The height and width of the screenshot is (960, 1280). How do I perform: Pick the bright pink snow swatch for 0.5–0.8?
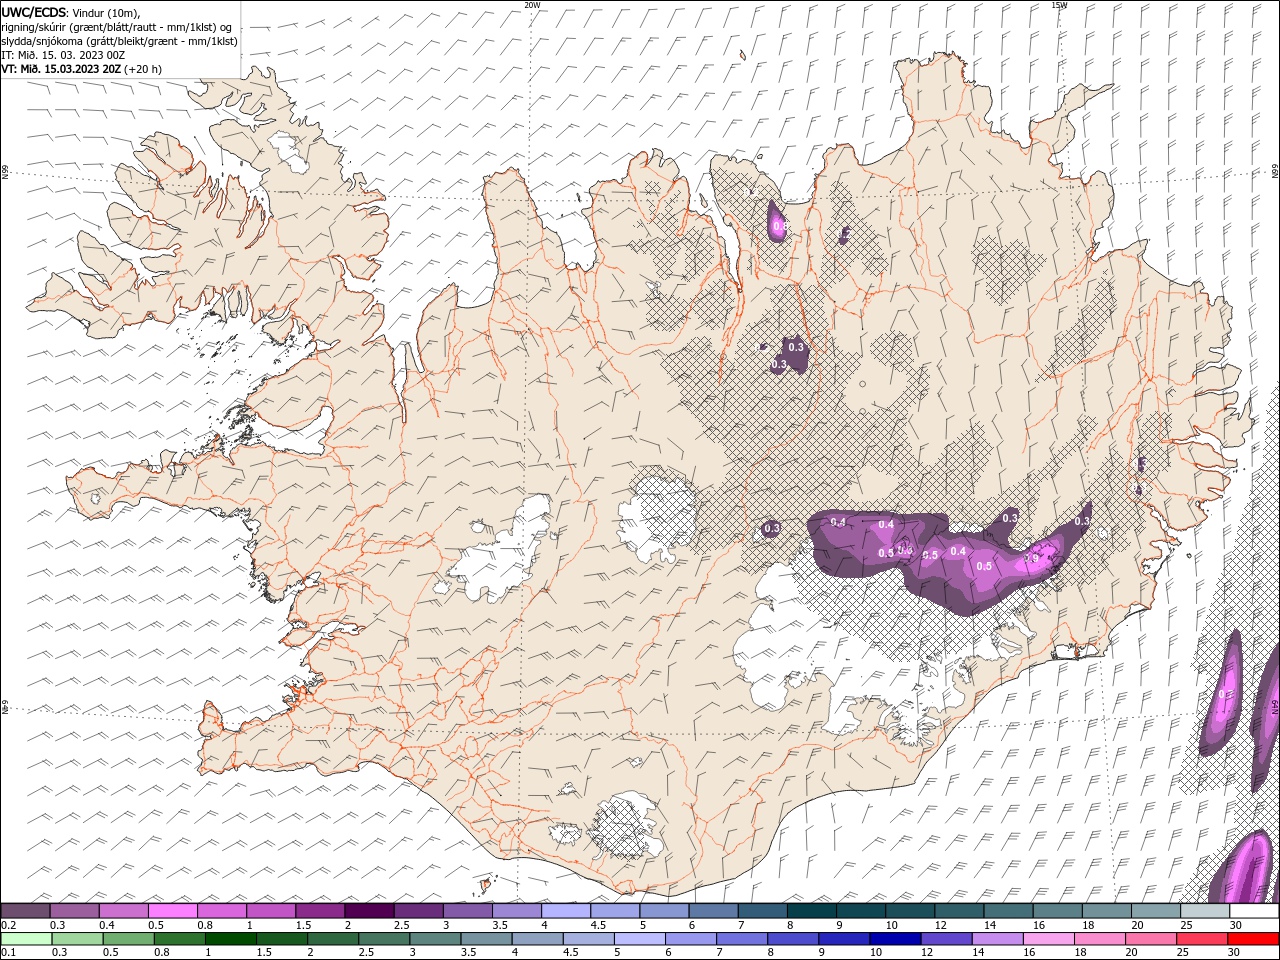pos(173,911)
